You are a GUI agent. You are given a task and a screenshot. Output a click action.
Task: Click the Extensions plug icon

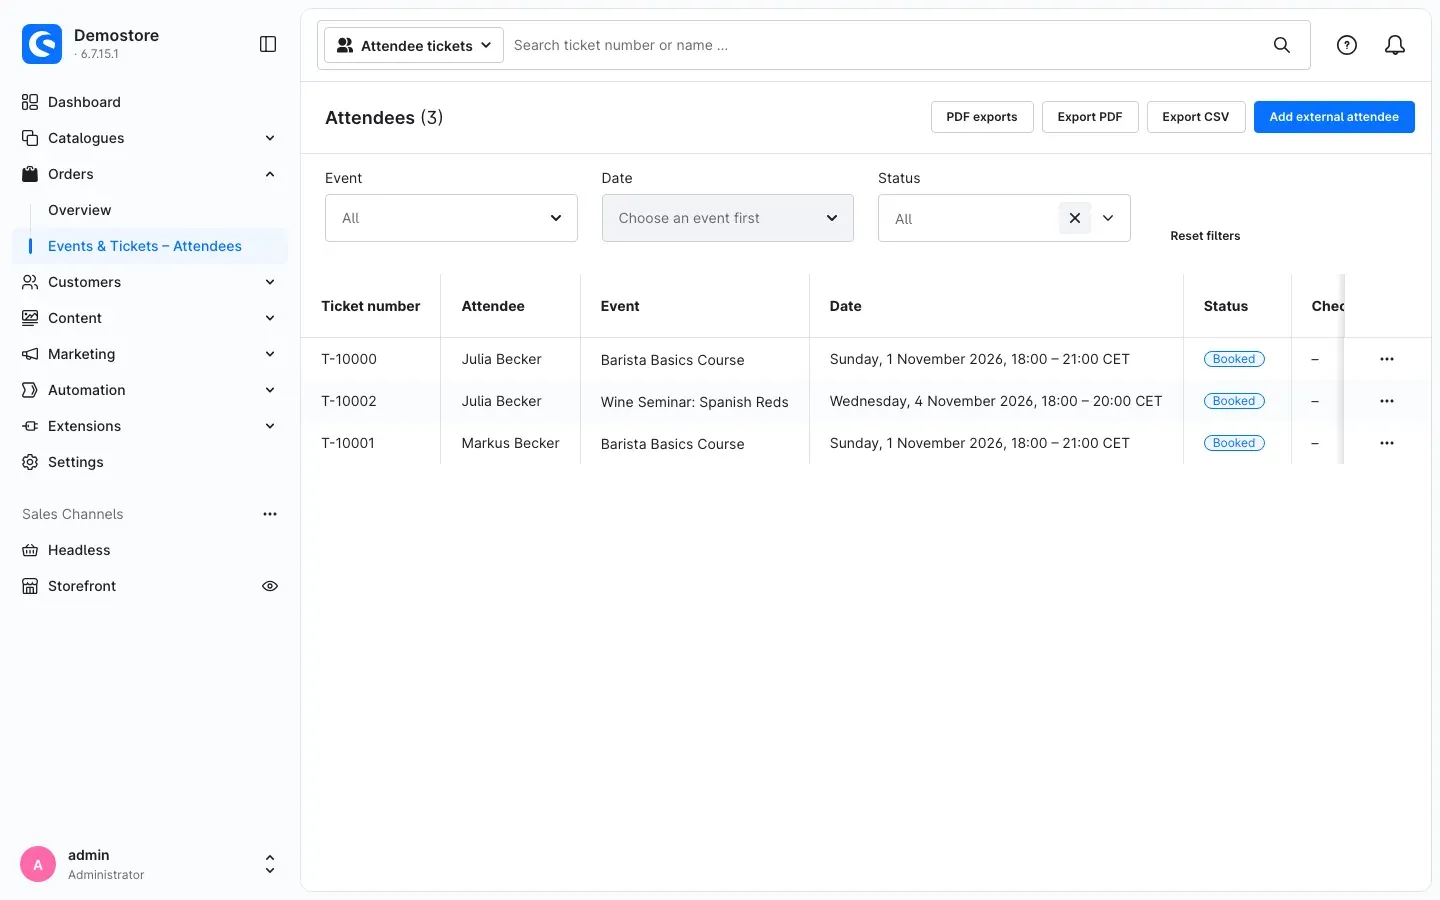pos(30,426)
